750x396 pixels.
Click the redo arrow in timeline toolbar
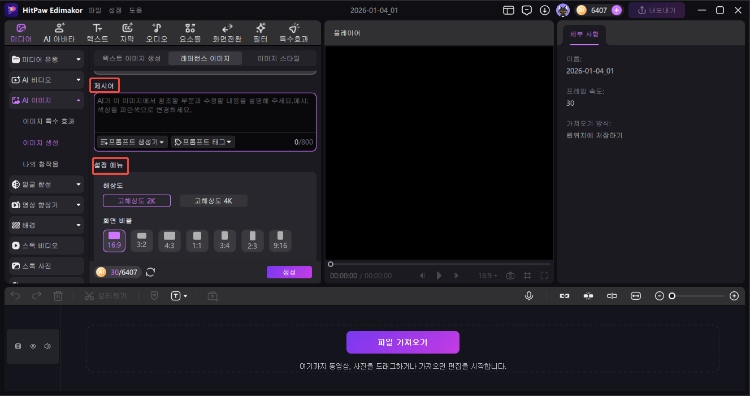(36, 296)
